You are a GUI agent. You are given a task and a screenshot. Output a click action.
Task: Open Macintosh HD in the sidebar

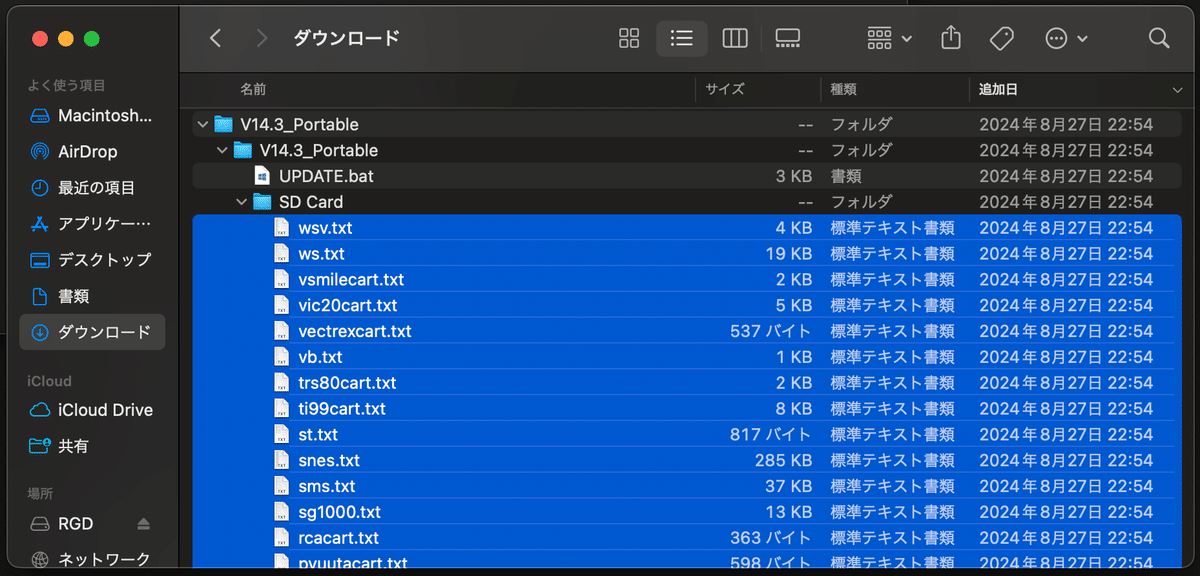pos(92,115)
